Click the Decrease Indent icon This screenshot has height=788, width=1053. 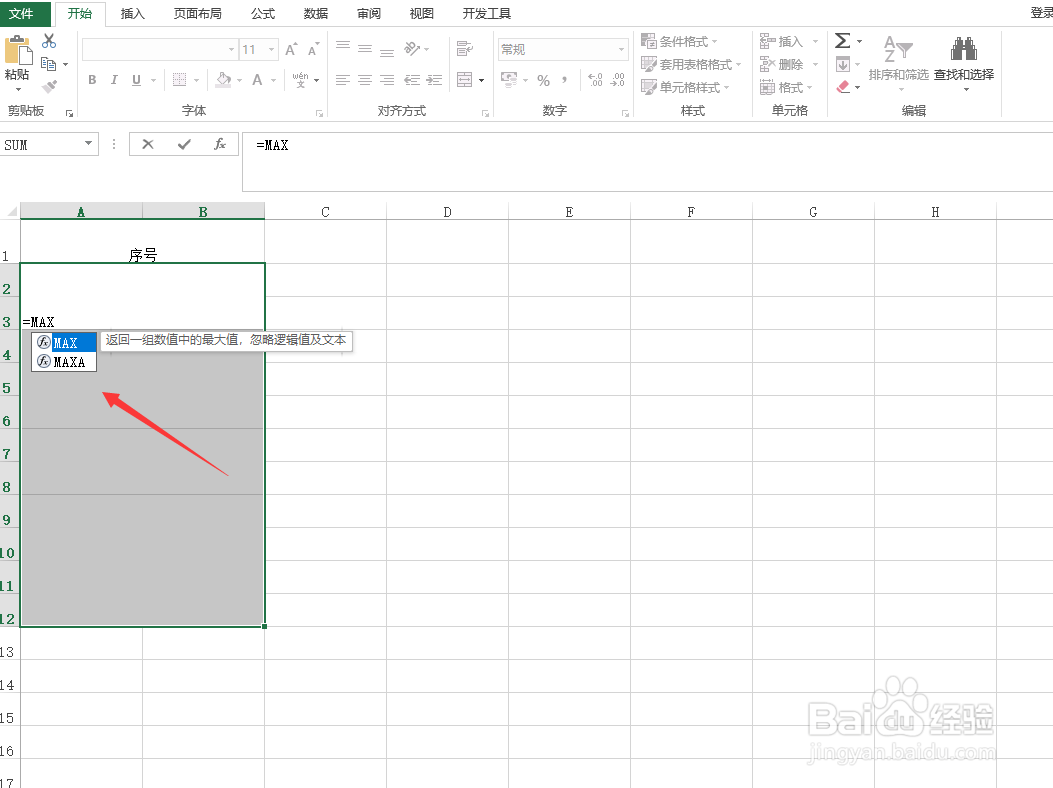[412, 80]
